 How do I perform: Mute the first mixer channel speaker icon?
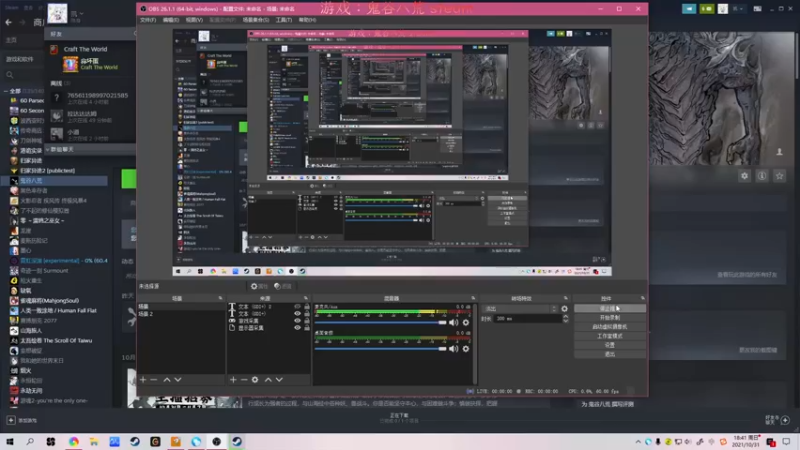click(454, 322)
